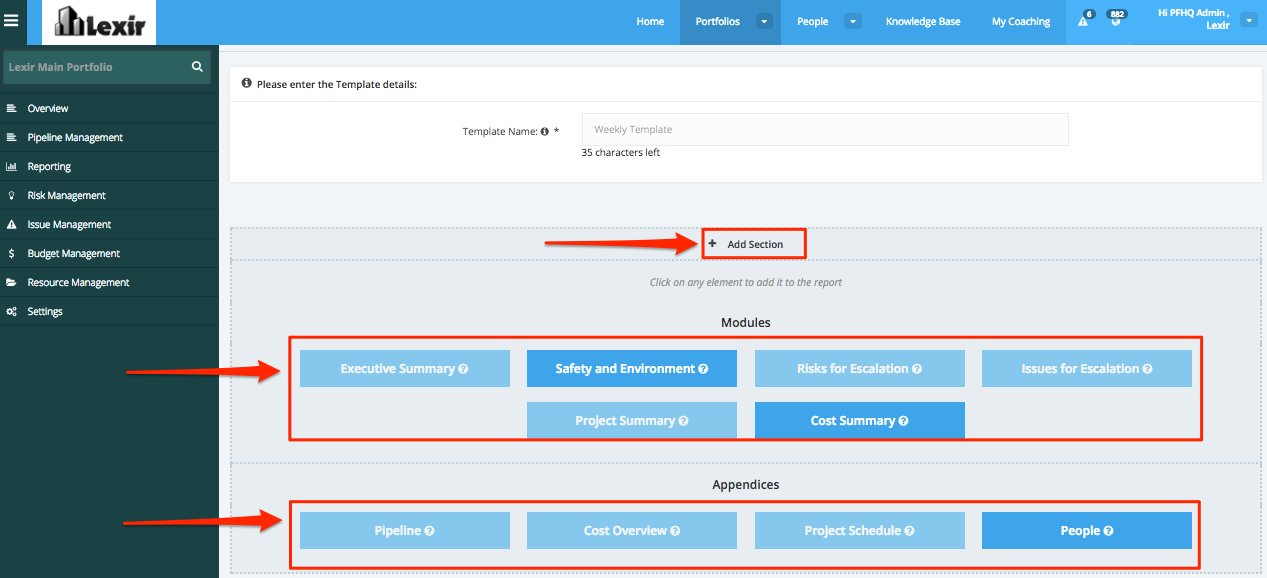Open the notifications icon showing 882
This screenshot has height=578, width=1267.
pyautogui.click(x=1116, y=21)
